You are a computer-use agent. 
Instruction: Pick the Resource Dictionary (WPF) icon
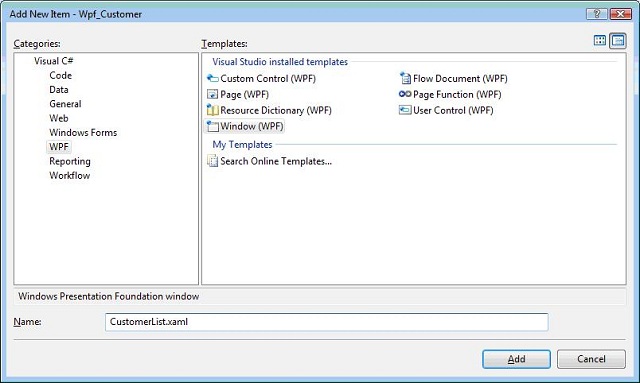pos(213,110)
